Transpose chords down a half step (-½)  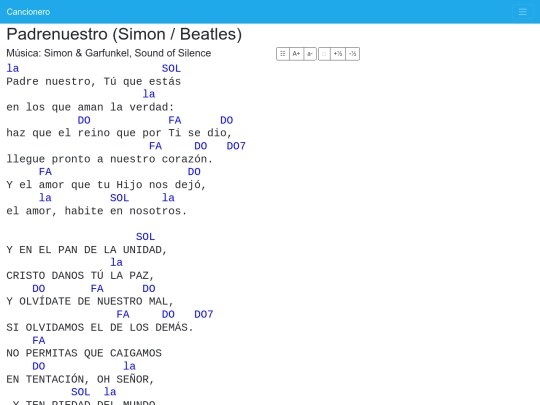352,54
